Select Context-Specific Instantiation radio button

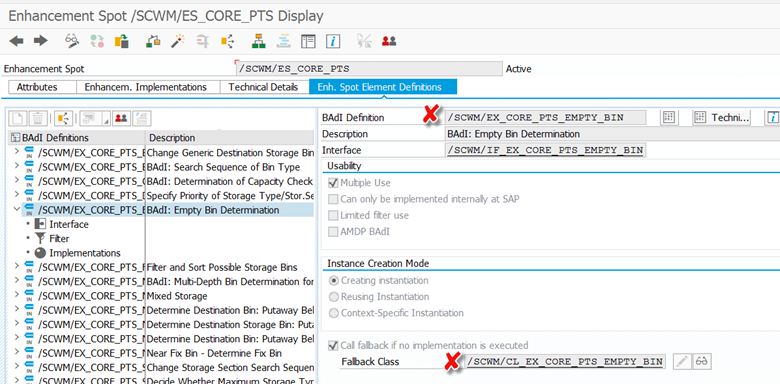coord(334,313)
